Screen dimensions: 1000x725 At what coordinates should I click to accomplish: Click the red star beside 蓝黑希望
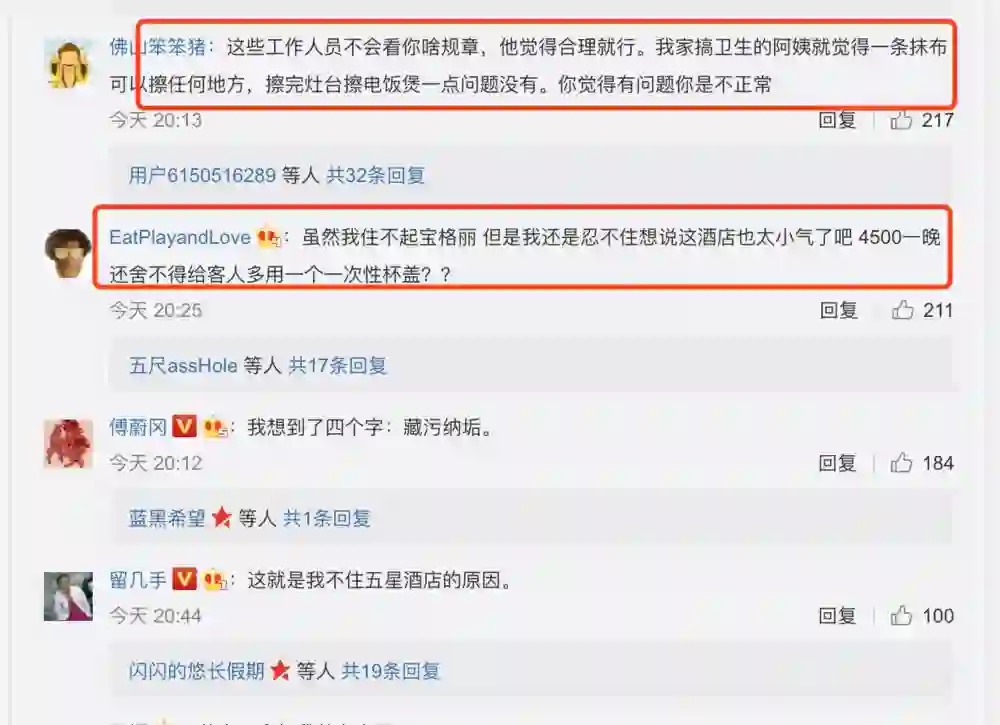click(x=221, y=518)
